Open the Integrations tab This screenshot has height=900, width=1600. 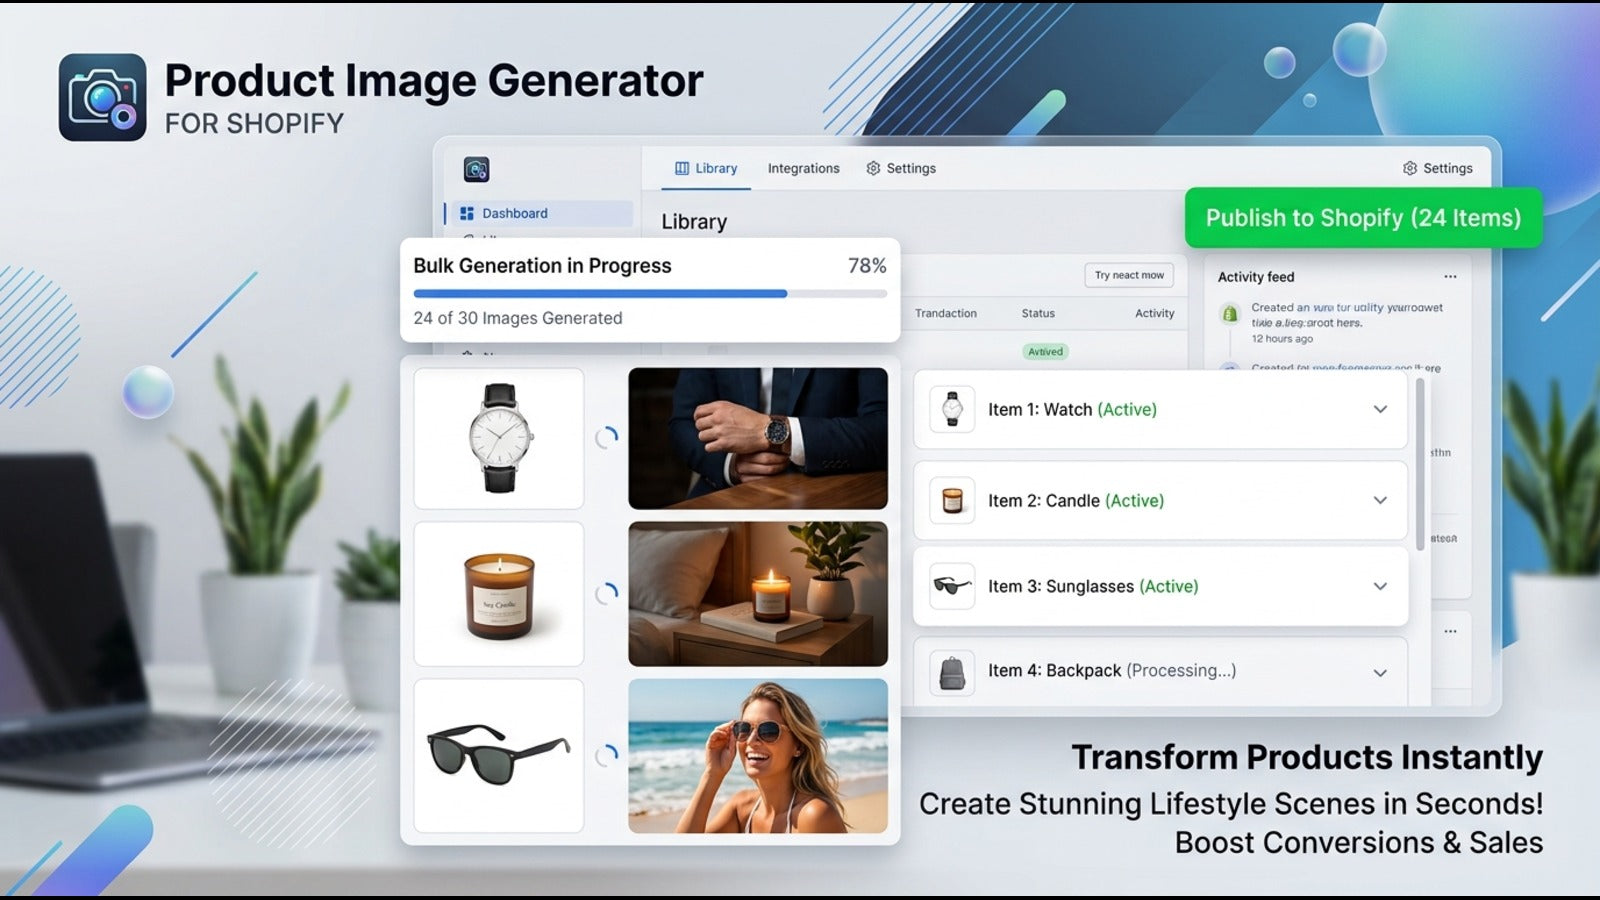tap(803, 168)
